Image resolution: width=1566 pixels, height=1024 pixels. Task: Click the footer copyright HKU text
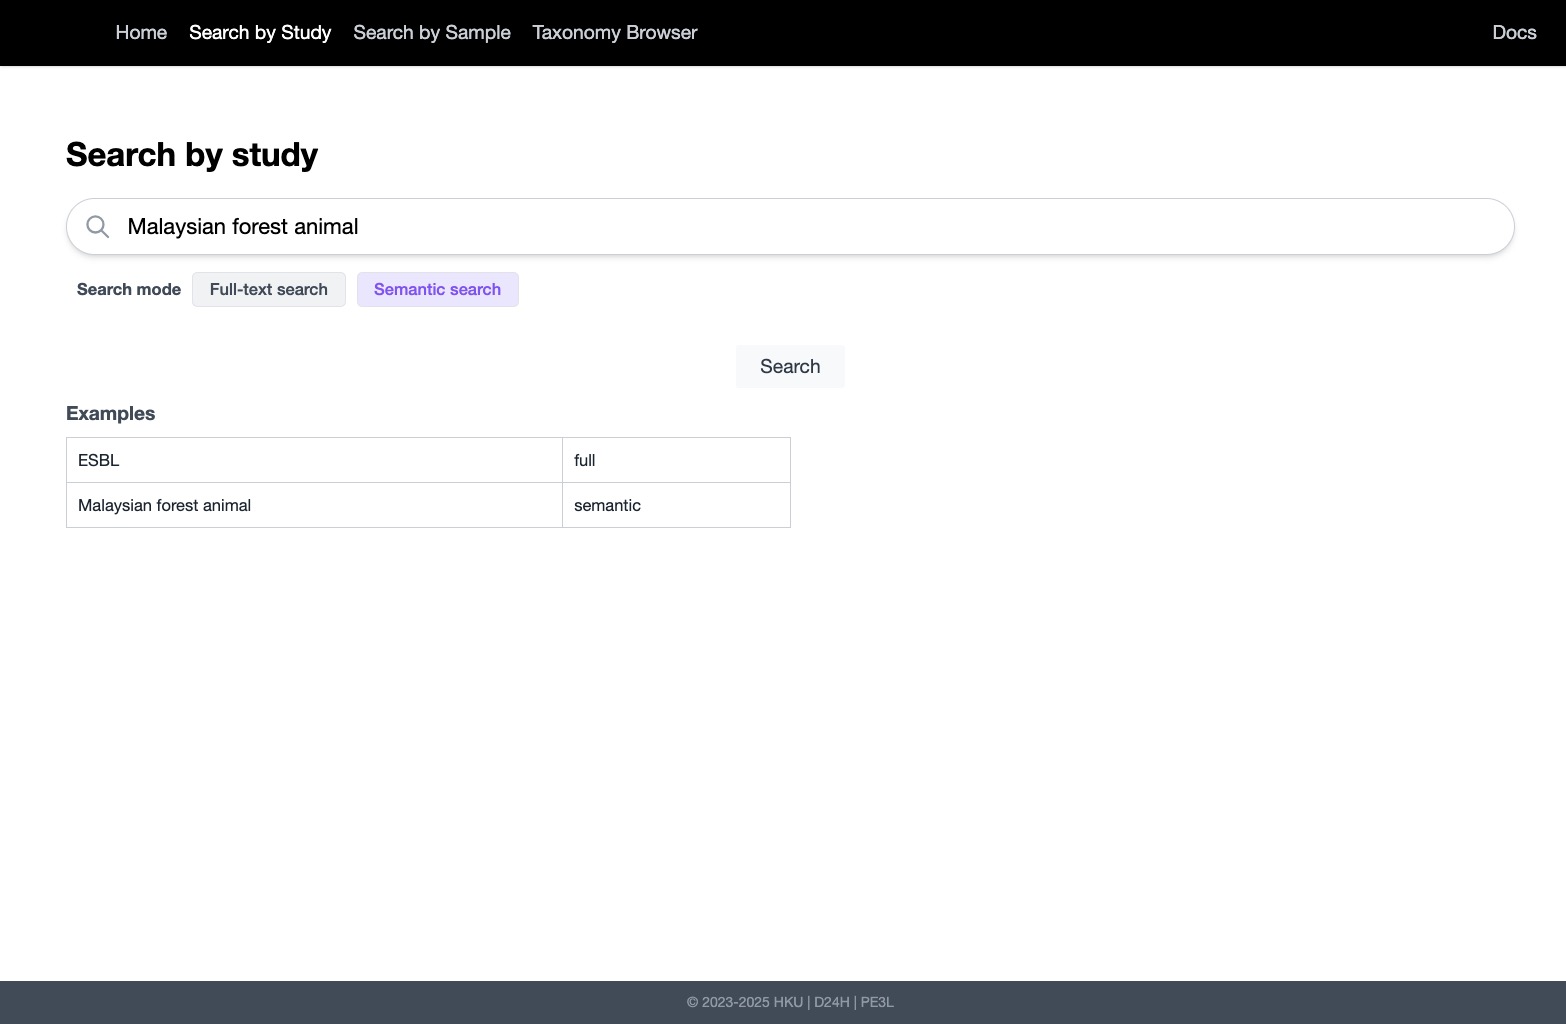point(790,1002)
